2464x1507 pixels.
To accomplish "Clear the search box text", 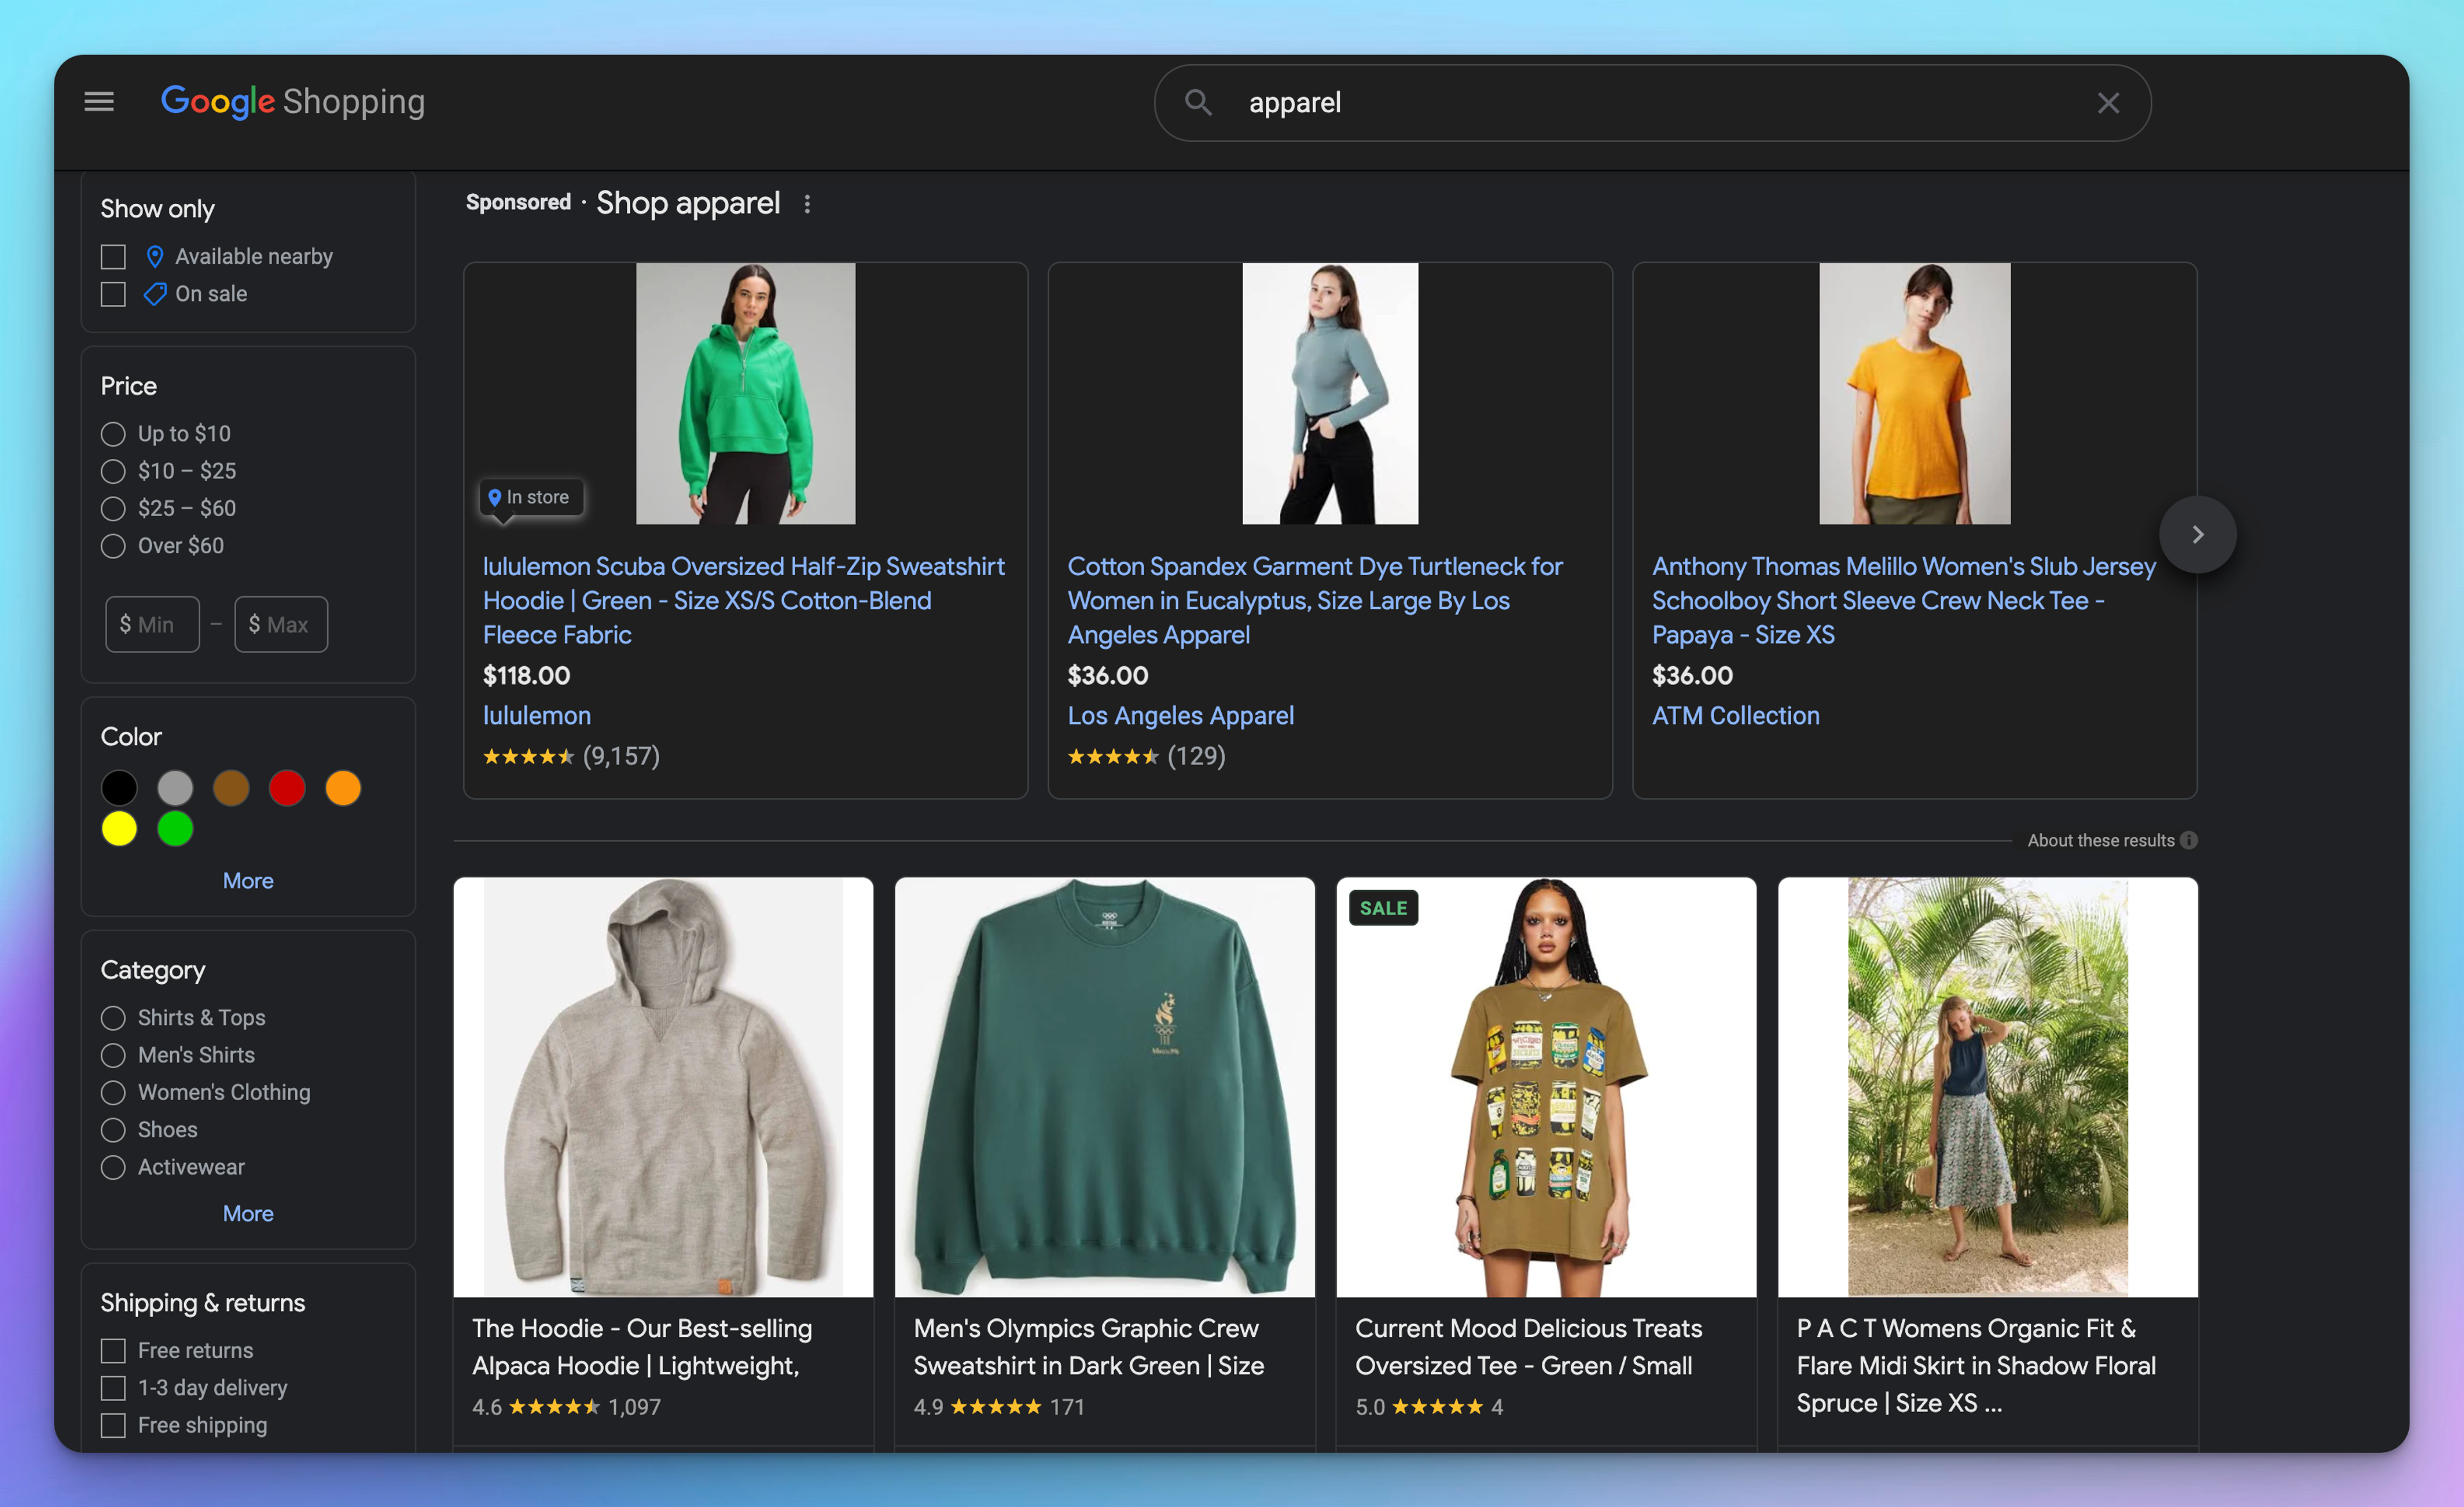I will pos(2108,103).
